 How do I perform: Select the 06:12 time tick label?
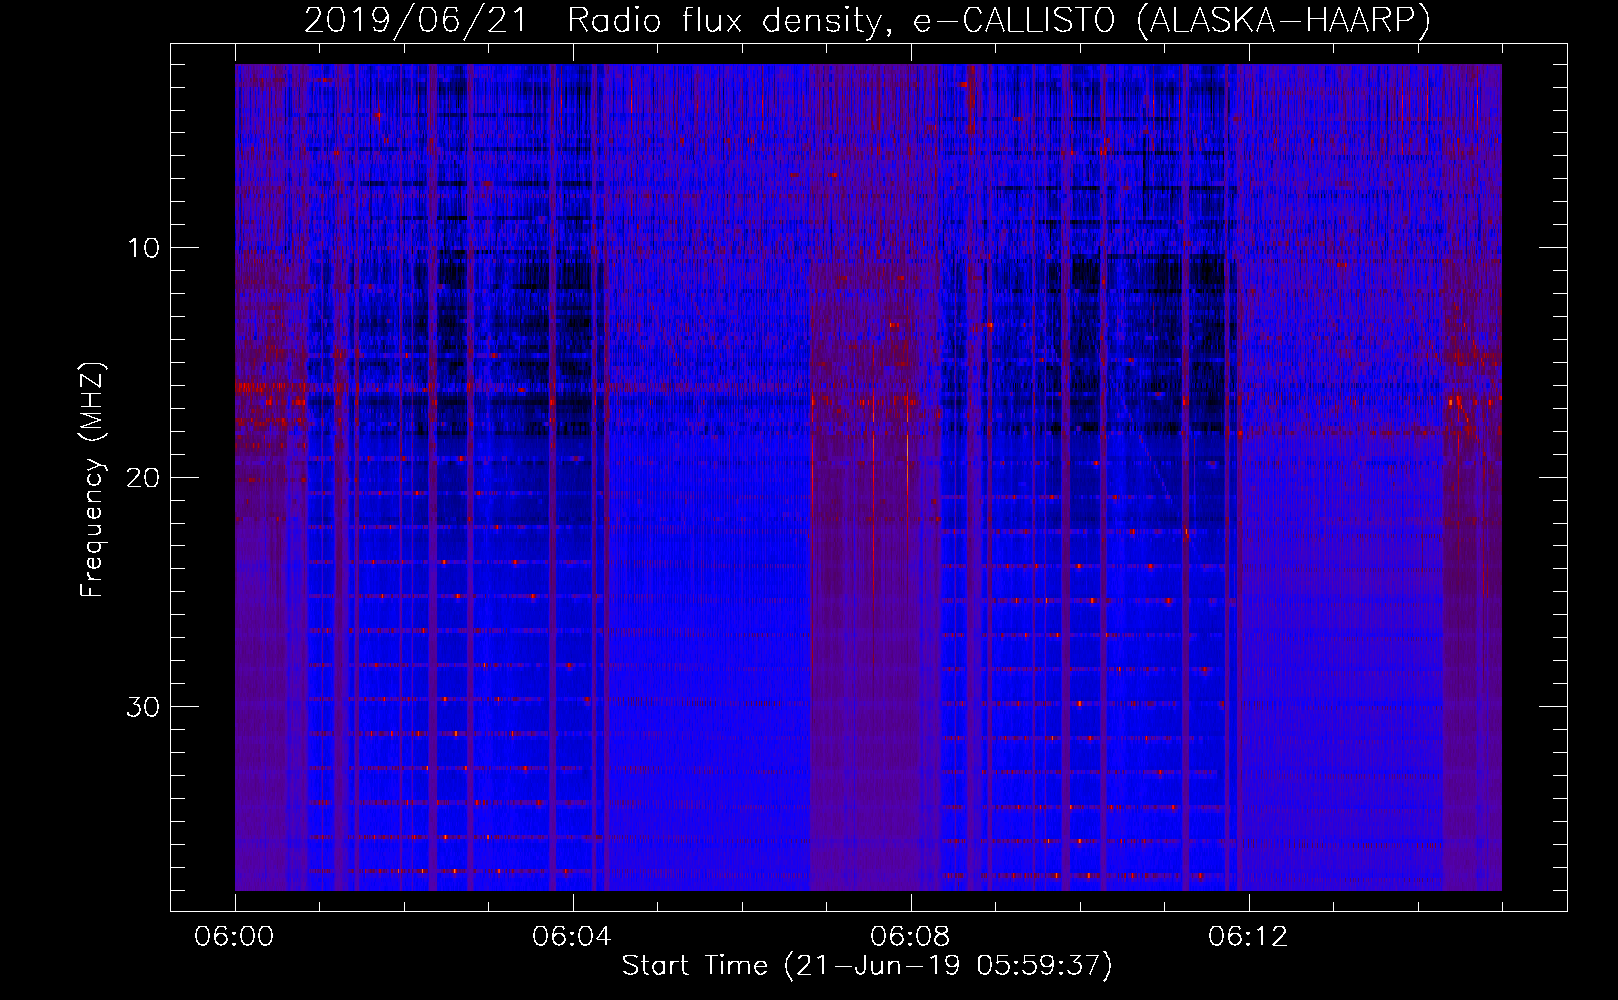click(x=1248, y=937)
